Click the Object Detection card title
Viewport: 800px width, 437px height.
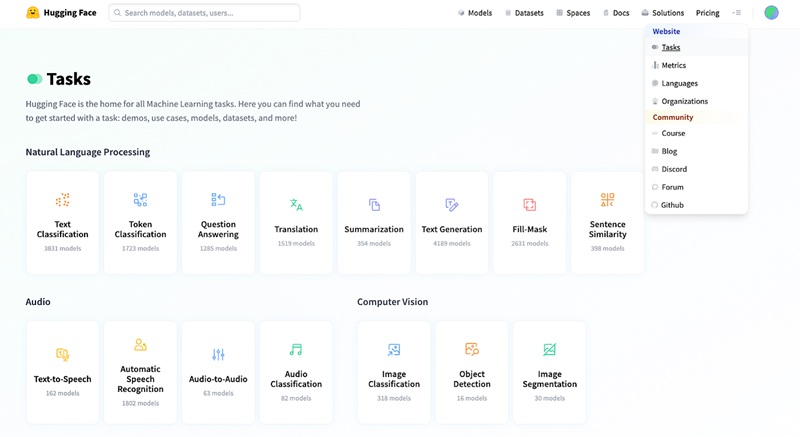coord(472,379)
